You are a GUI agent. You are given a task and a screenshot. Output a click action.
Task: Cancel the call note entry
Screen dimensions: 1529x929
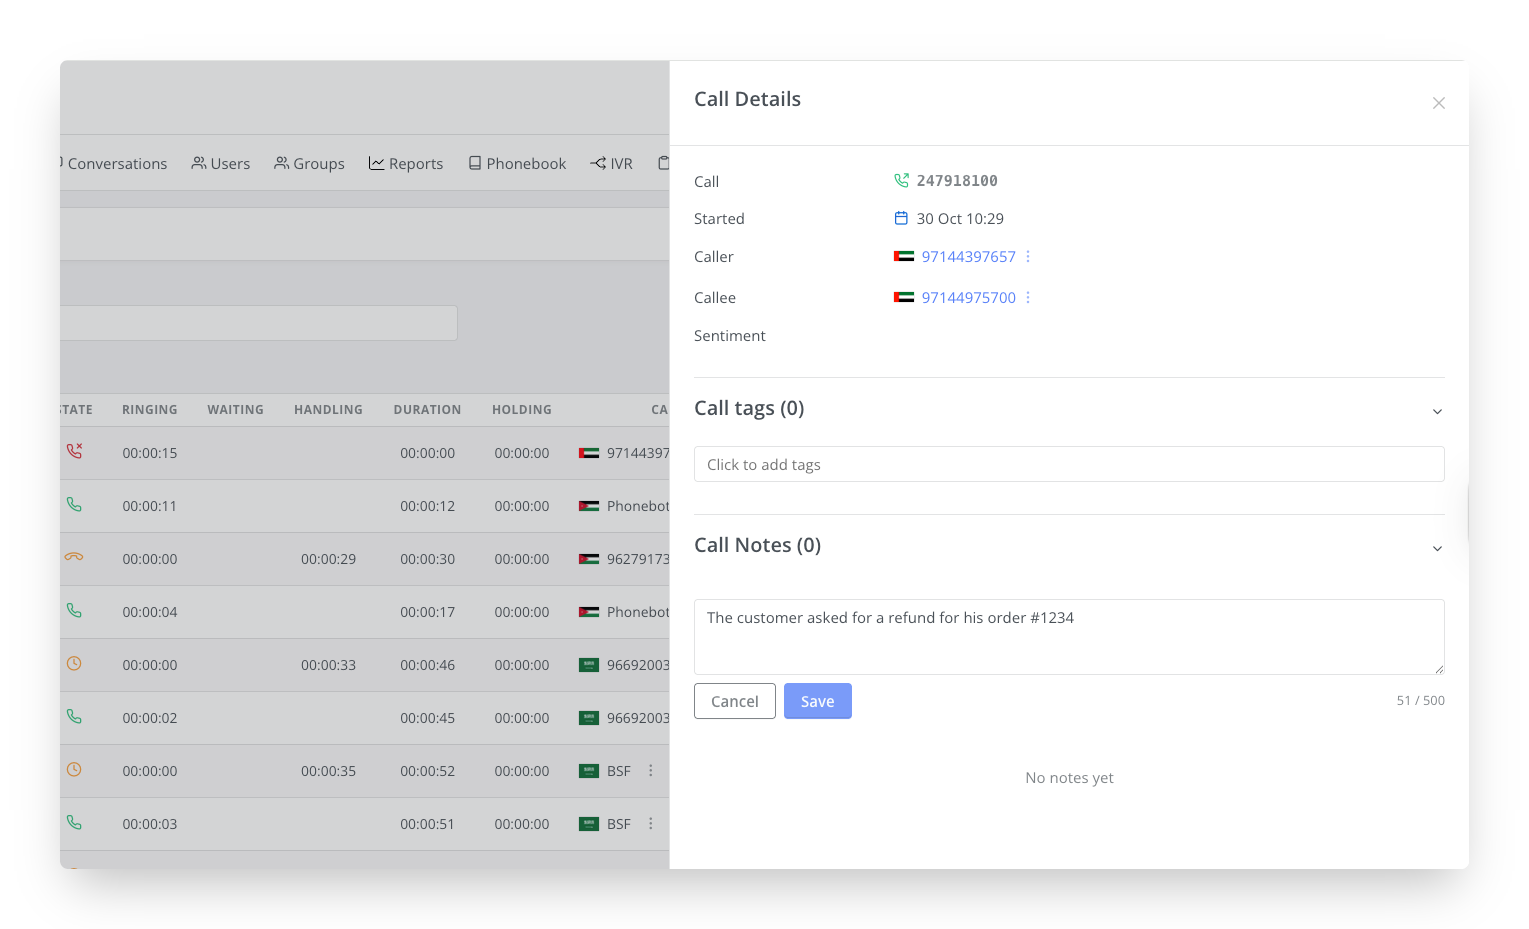734,701
